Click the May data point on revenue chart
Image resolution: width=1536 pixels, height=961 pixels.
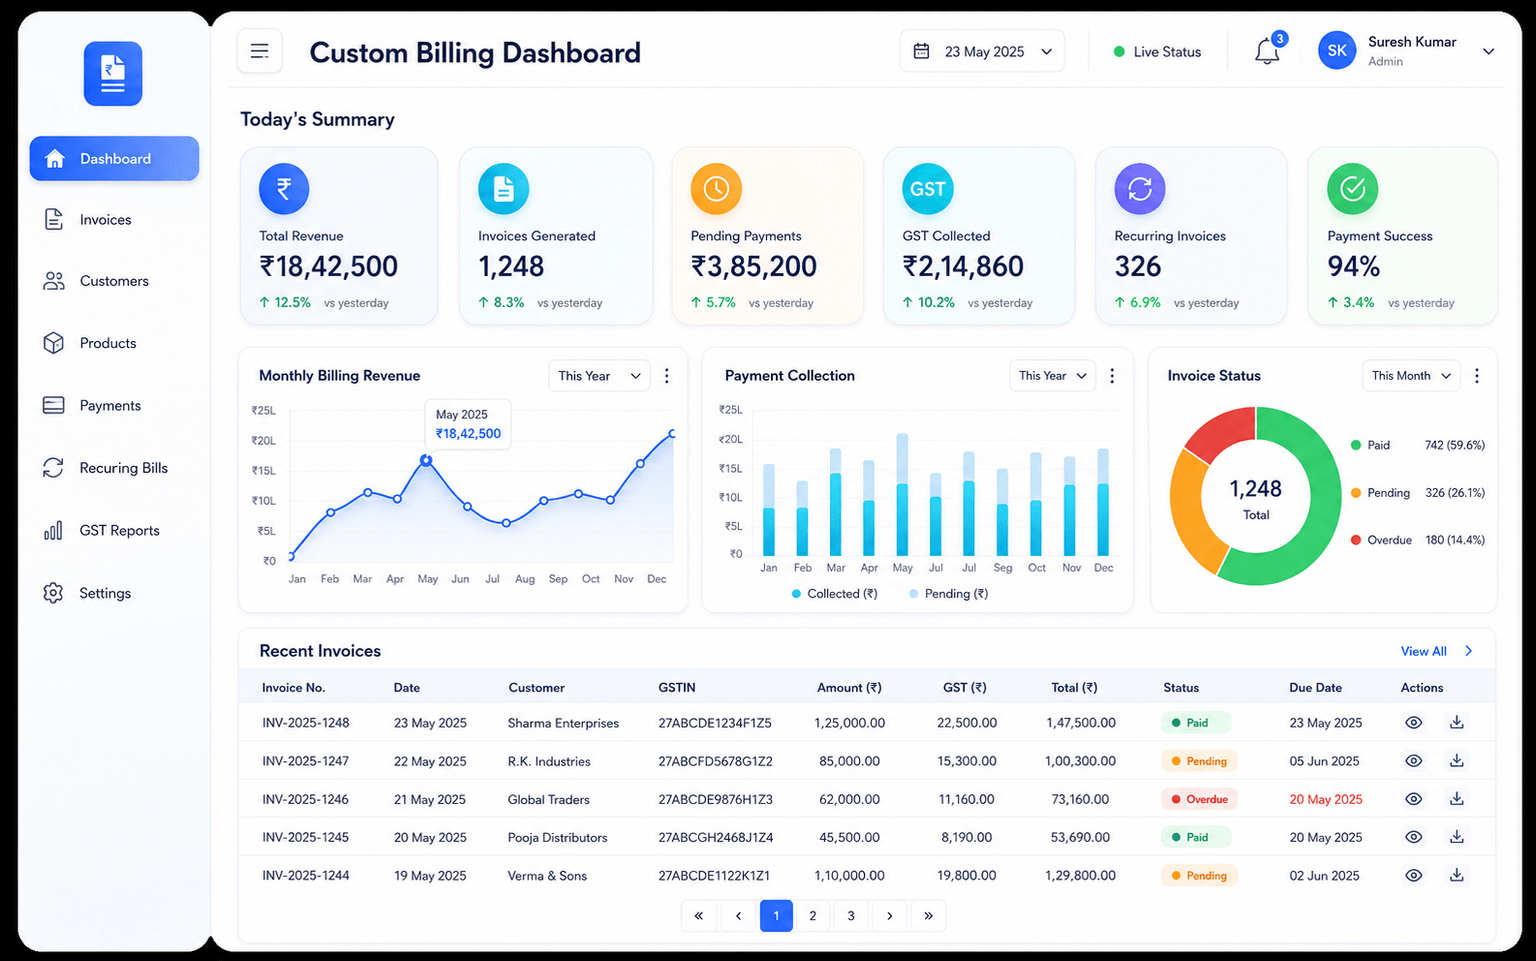pos(426,460)
